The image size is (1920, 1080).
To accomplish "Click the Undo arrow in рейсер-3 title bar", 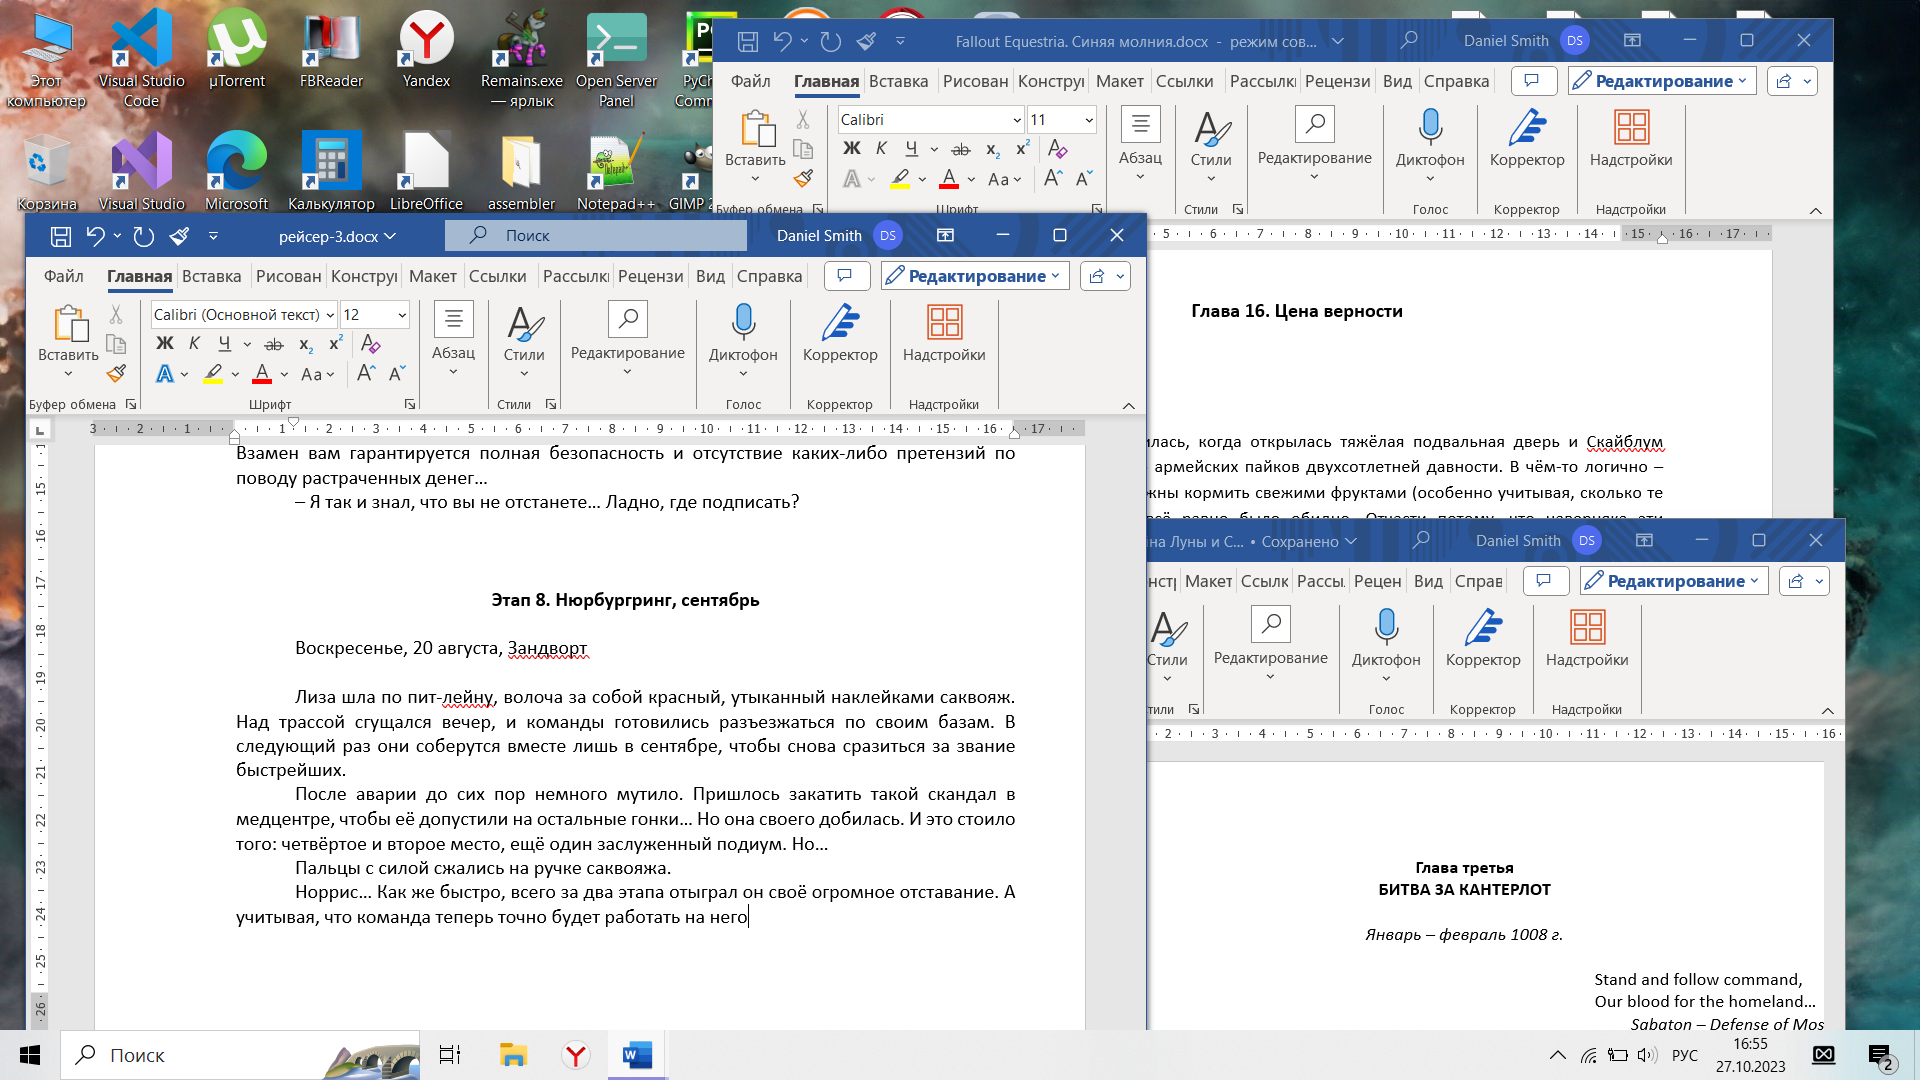I will click(95, 236).
